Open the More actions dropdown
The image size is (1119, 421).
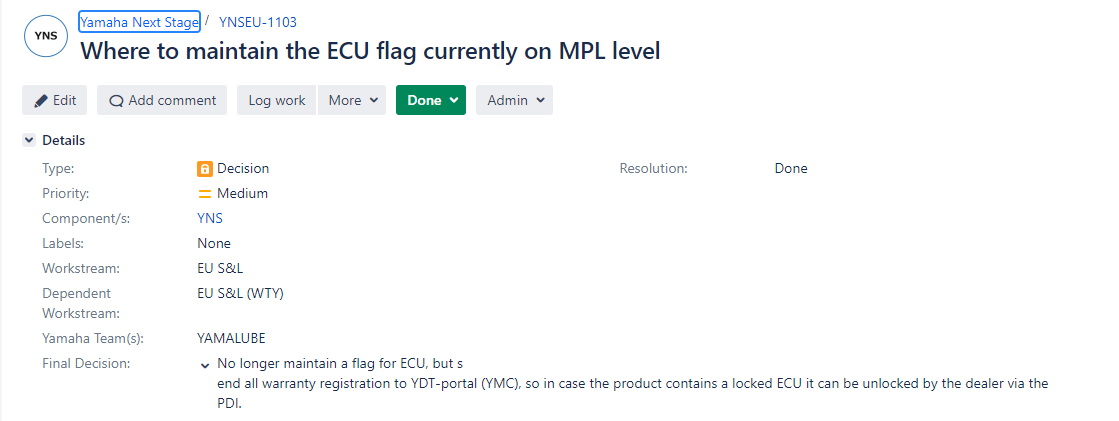point(352,101)
